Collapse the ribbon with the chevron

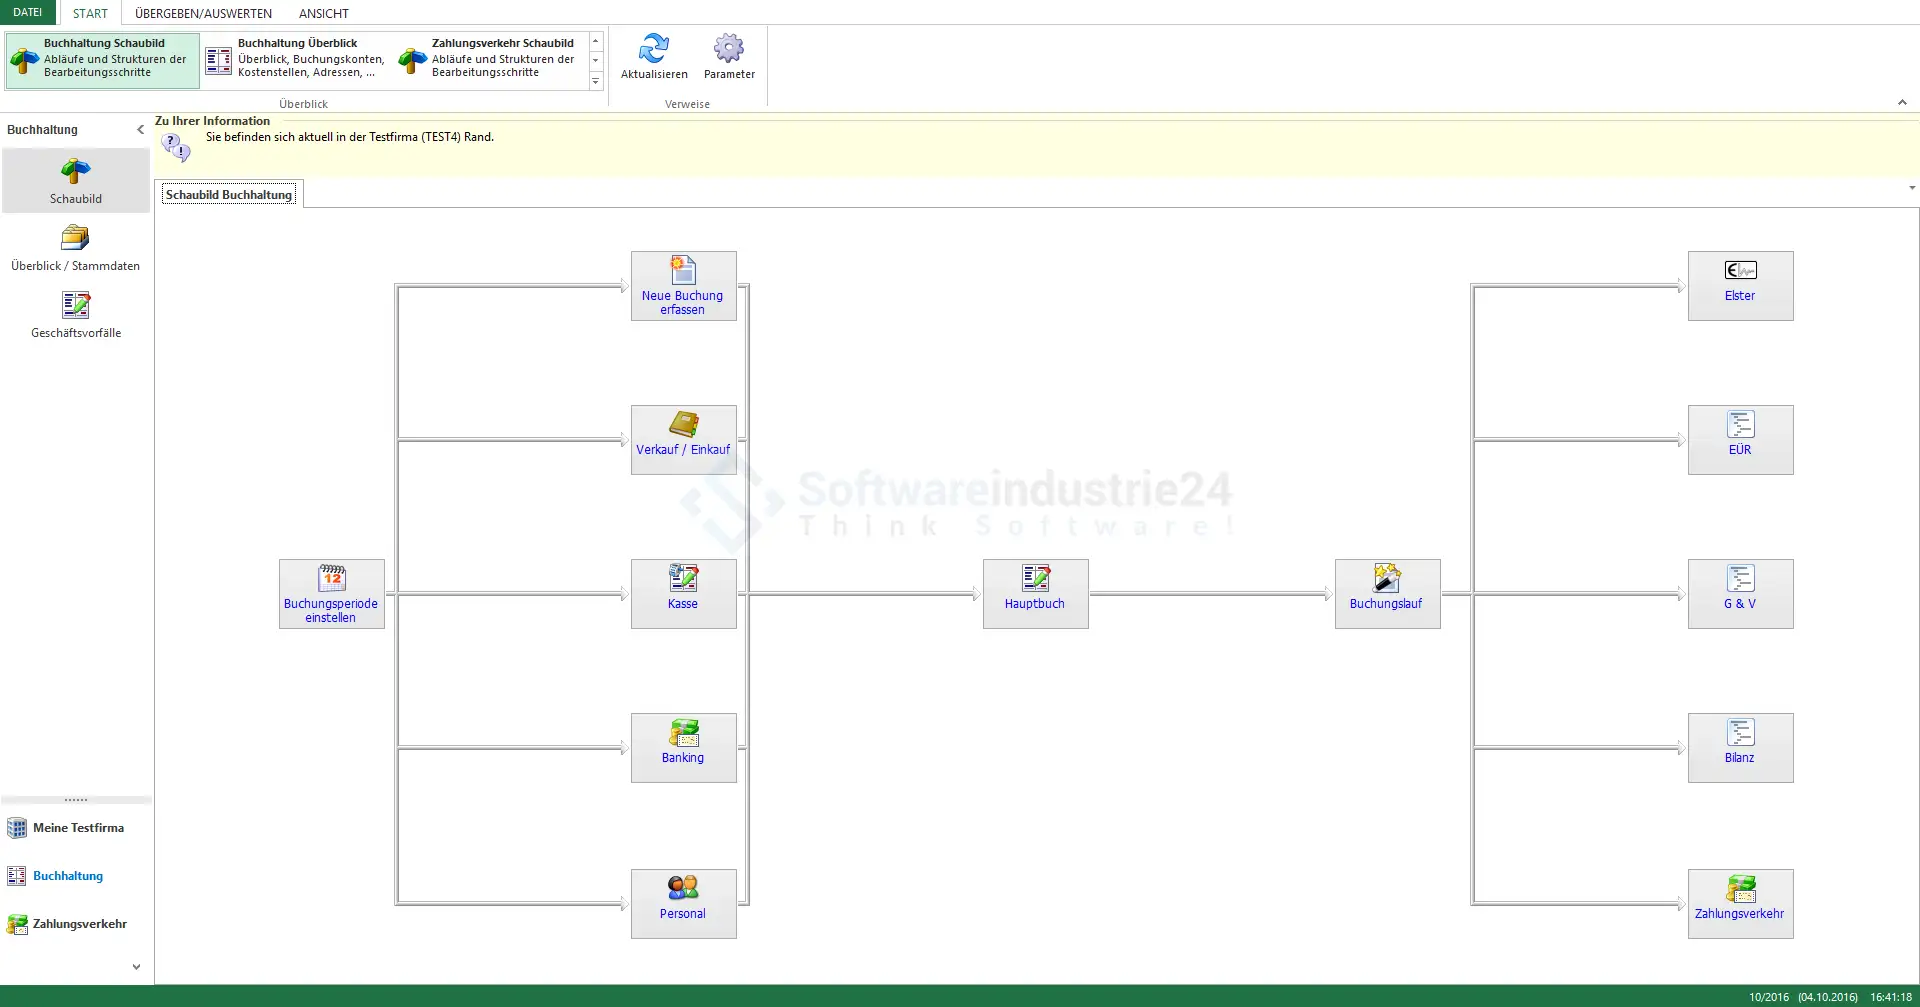pos(1902,103)
